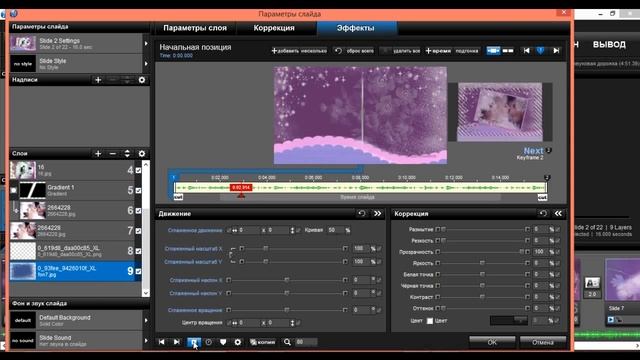Confirm with the OK button
This screenshot has width=640, height=360.
[x=492, y=342]
